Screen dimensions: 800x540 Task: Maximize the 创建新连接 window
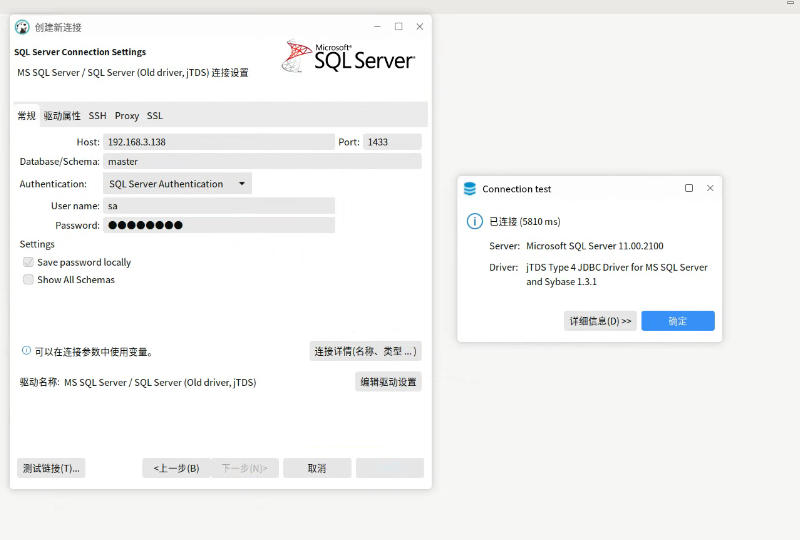[398, 27]
